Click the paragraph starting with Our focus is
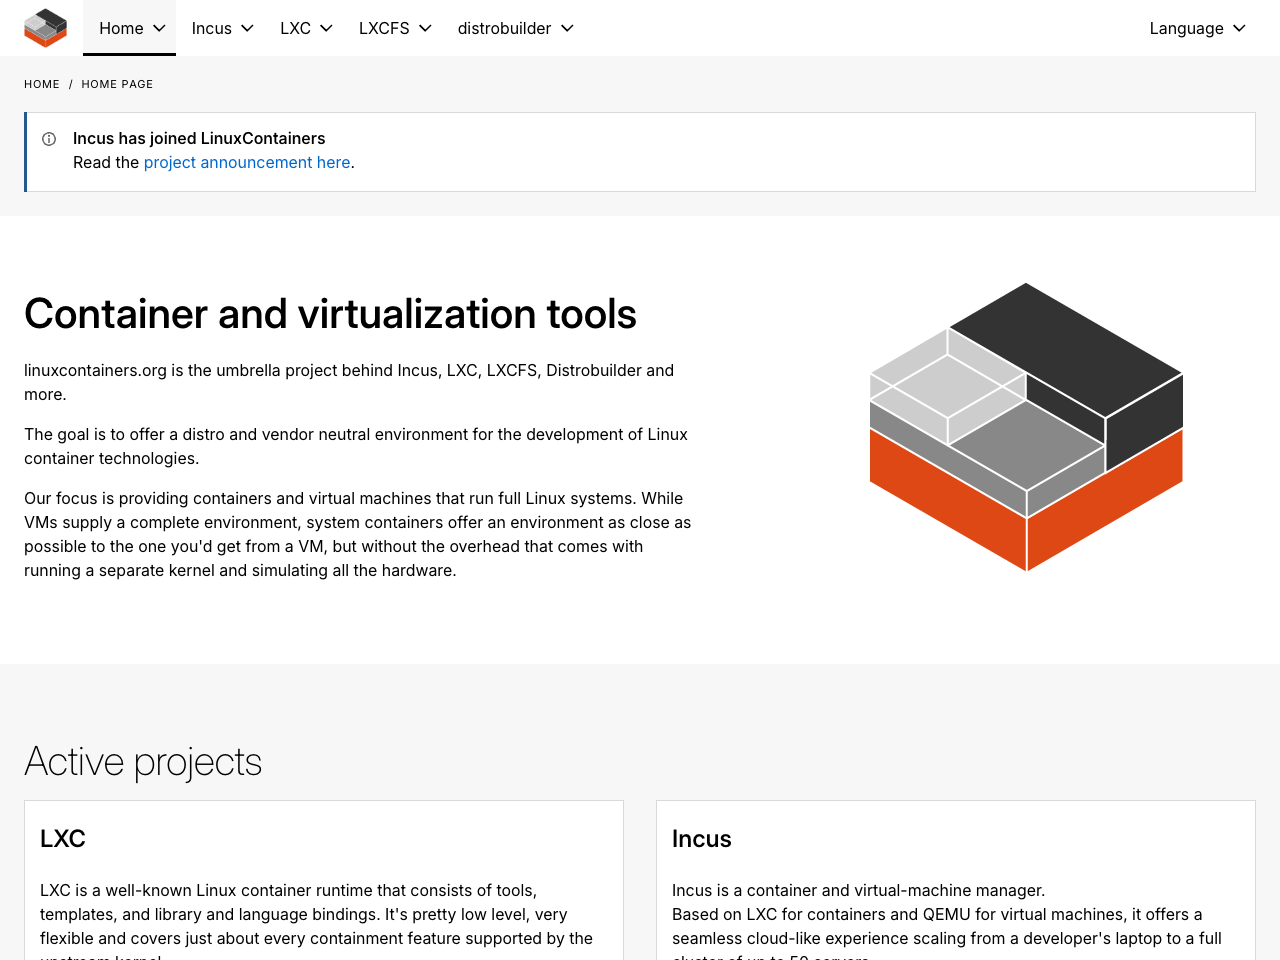The height and width of the screenshot is (960, 1280). (x=358, y=534)
